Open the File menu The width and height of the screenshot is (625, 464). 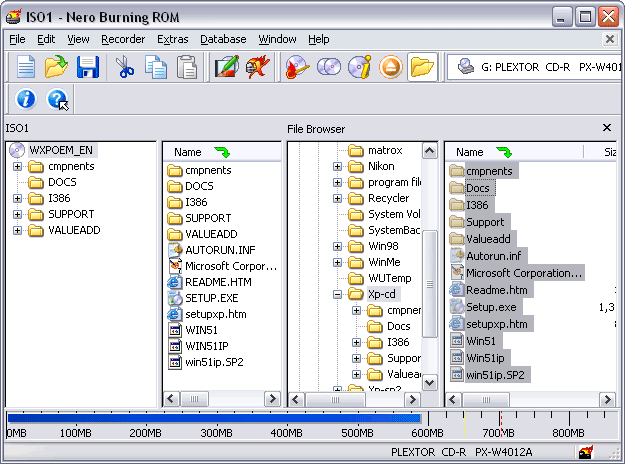pyautogui.click(x=17, y=39)
